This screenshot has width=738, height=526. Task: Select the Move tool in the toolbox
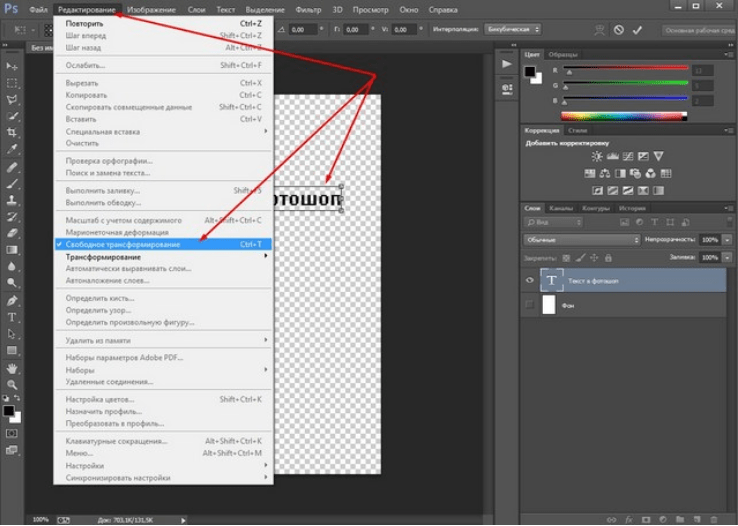pos(12,66)
